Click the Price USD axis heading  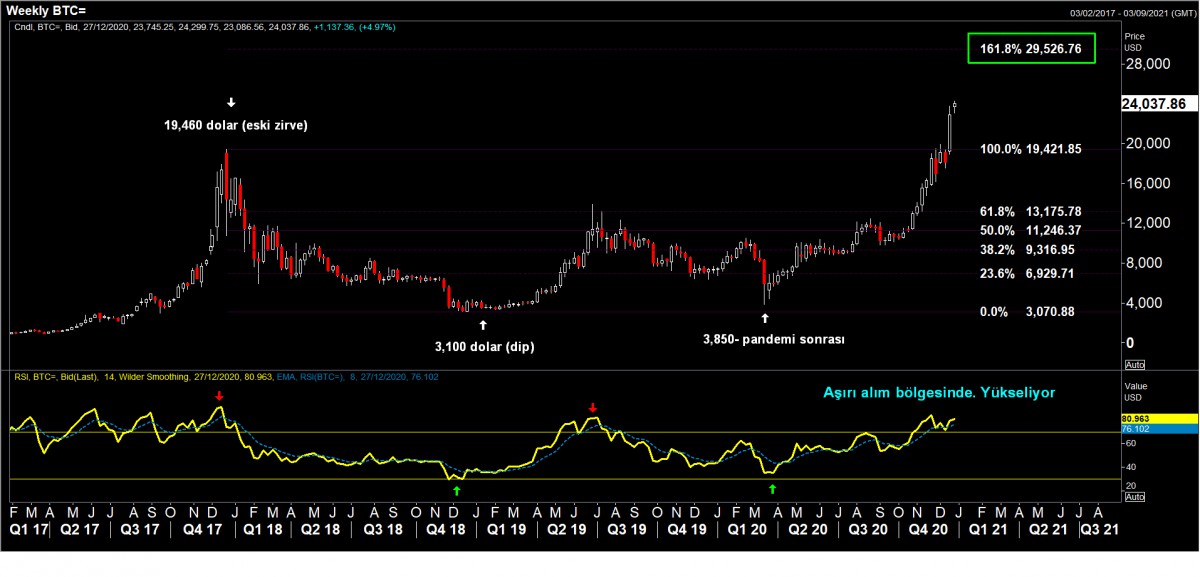[x=1134, y=40]
